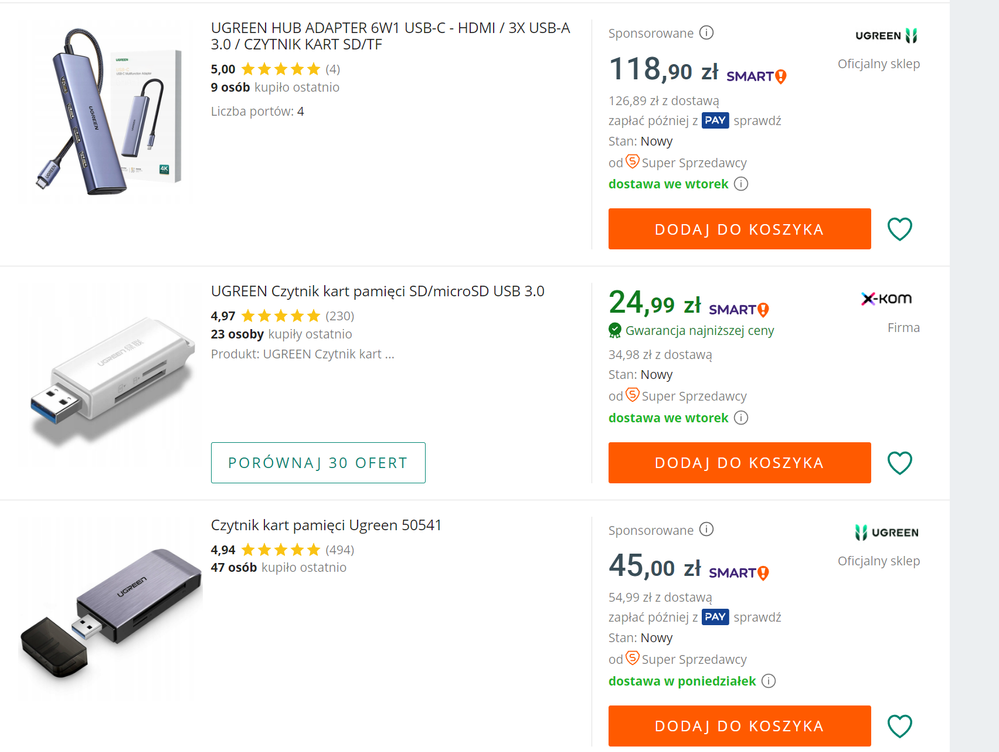The width and height of the screenshot is (999, 752).
Task: Save the UGREEN SD/microSD reader to wishlist
Action: (900, 463)
